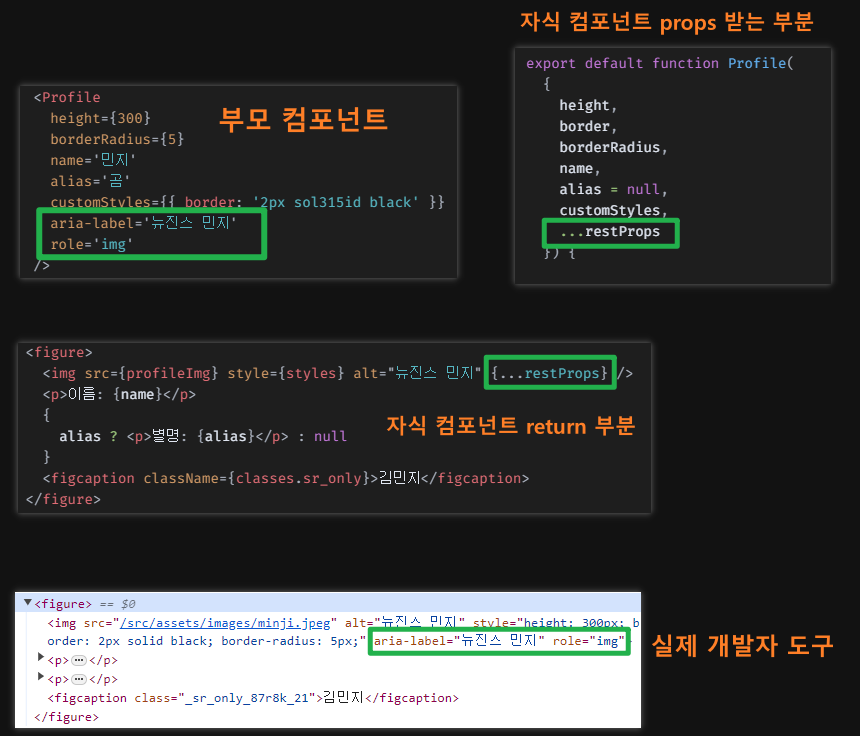Click the customStyles parameter in Profile function
The width and height of the screenshot is (860, 736).
(613, 210)
